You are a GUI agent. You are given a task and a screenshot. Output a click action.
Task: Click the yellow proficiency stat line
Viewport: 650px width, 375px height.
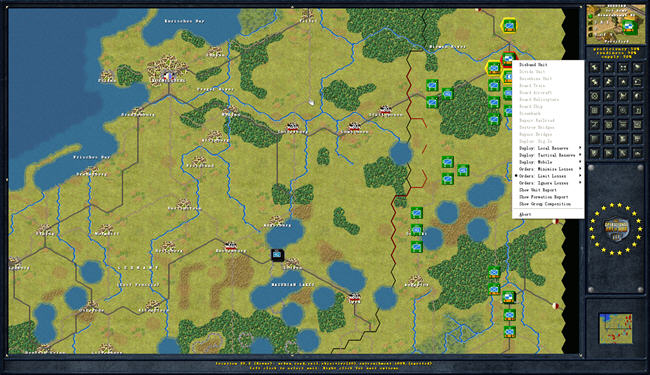coord(616,49)
